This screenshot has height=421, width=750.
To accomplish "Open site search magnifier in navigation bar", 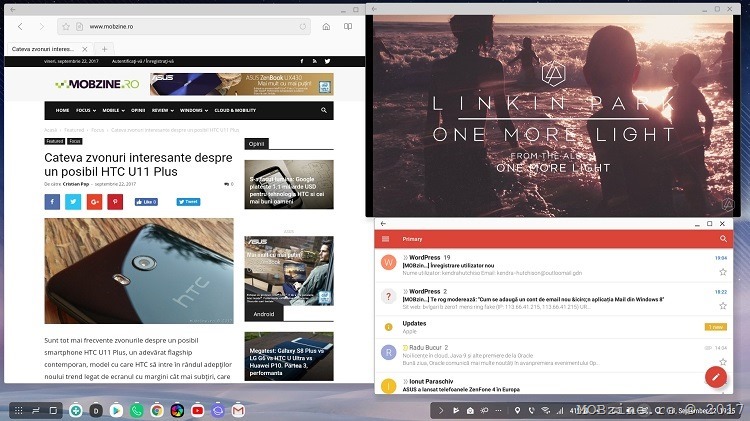I will (324, 111).
